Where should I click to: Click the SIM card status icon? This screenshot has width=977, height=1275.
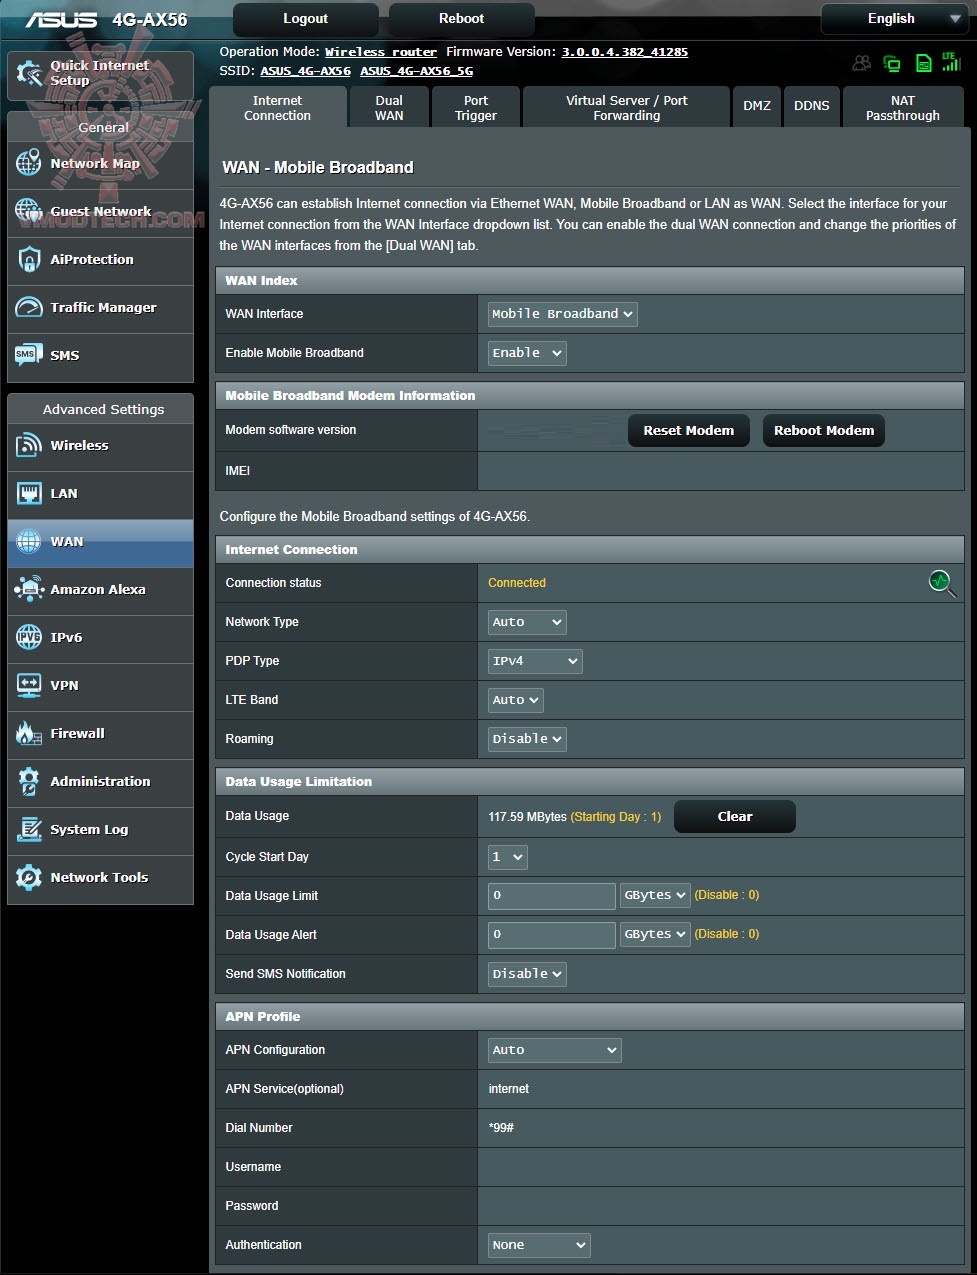pos(923,63)
